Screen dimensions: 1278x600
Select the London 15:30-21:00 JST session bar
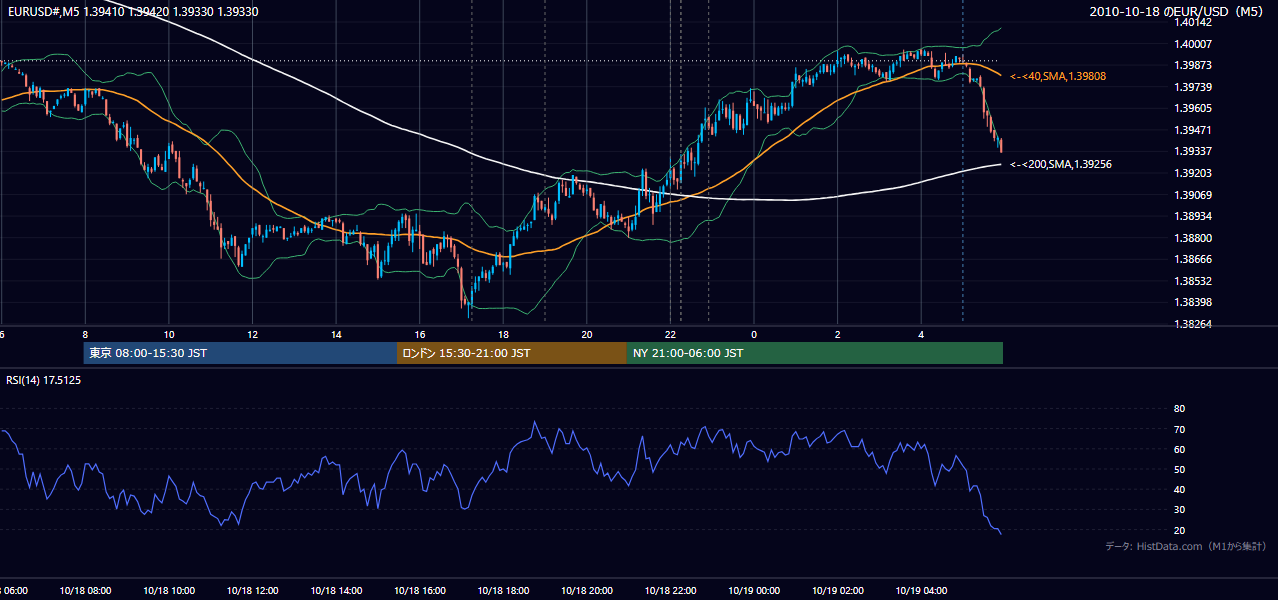click(512, 353)
